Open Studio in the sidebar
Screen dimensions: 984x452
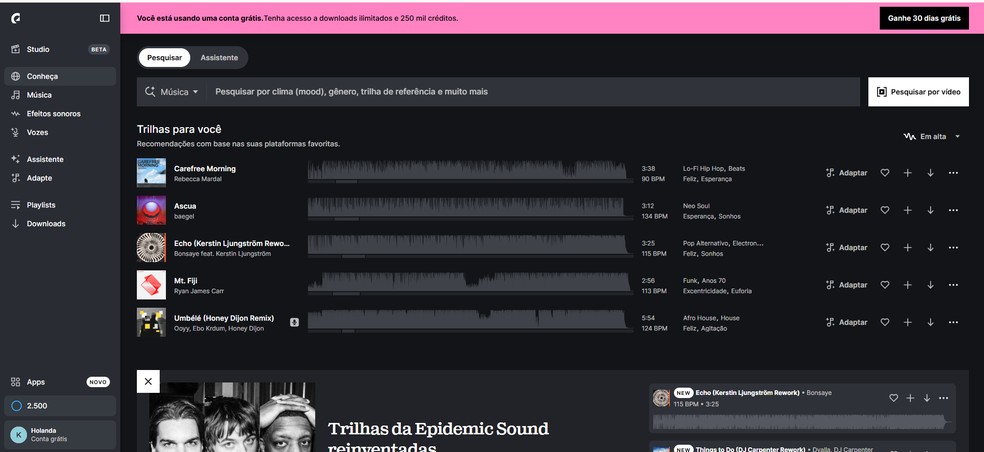tap(60, 50)
